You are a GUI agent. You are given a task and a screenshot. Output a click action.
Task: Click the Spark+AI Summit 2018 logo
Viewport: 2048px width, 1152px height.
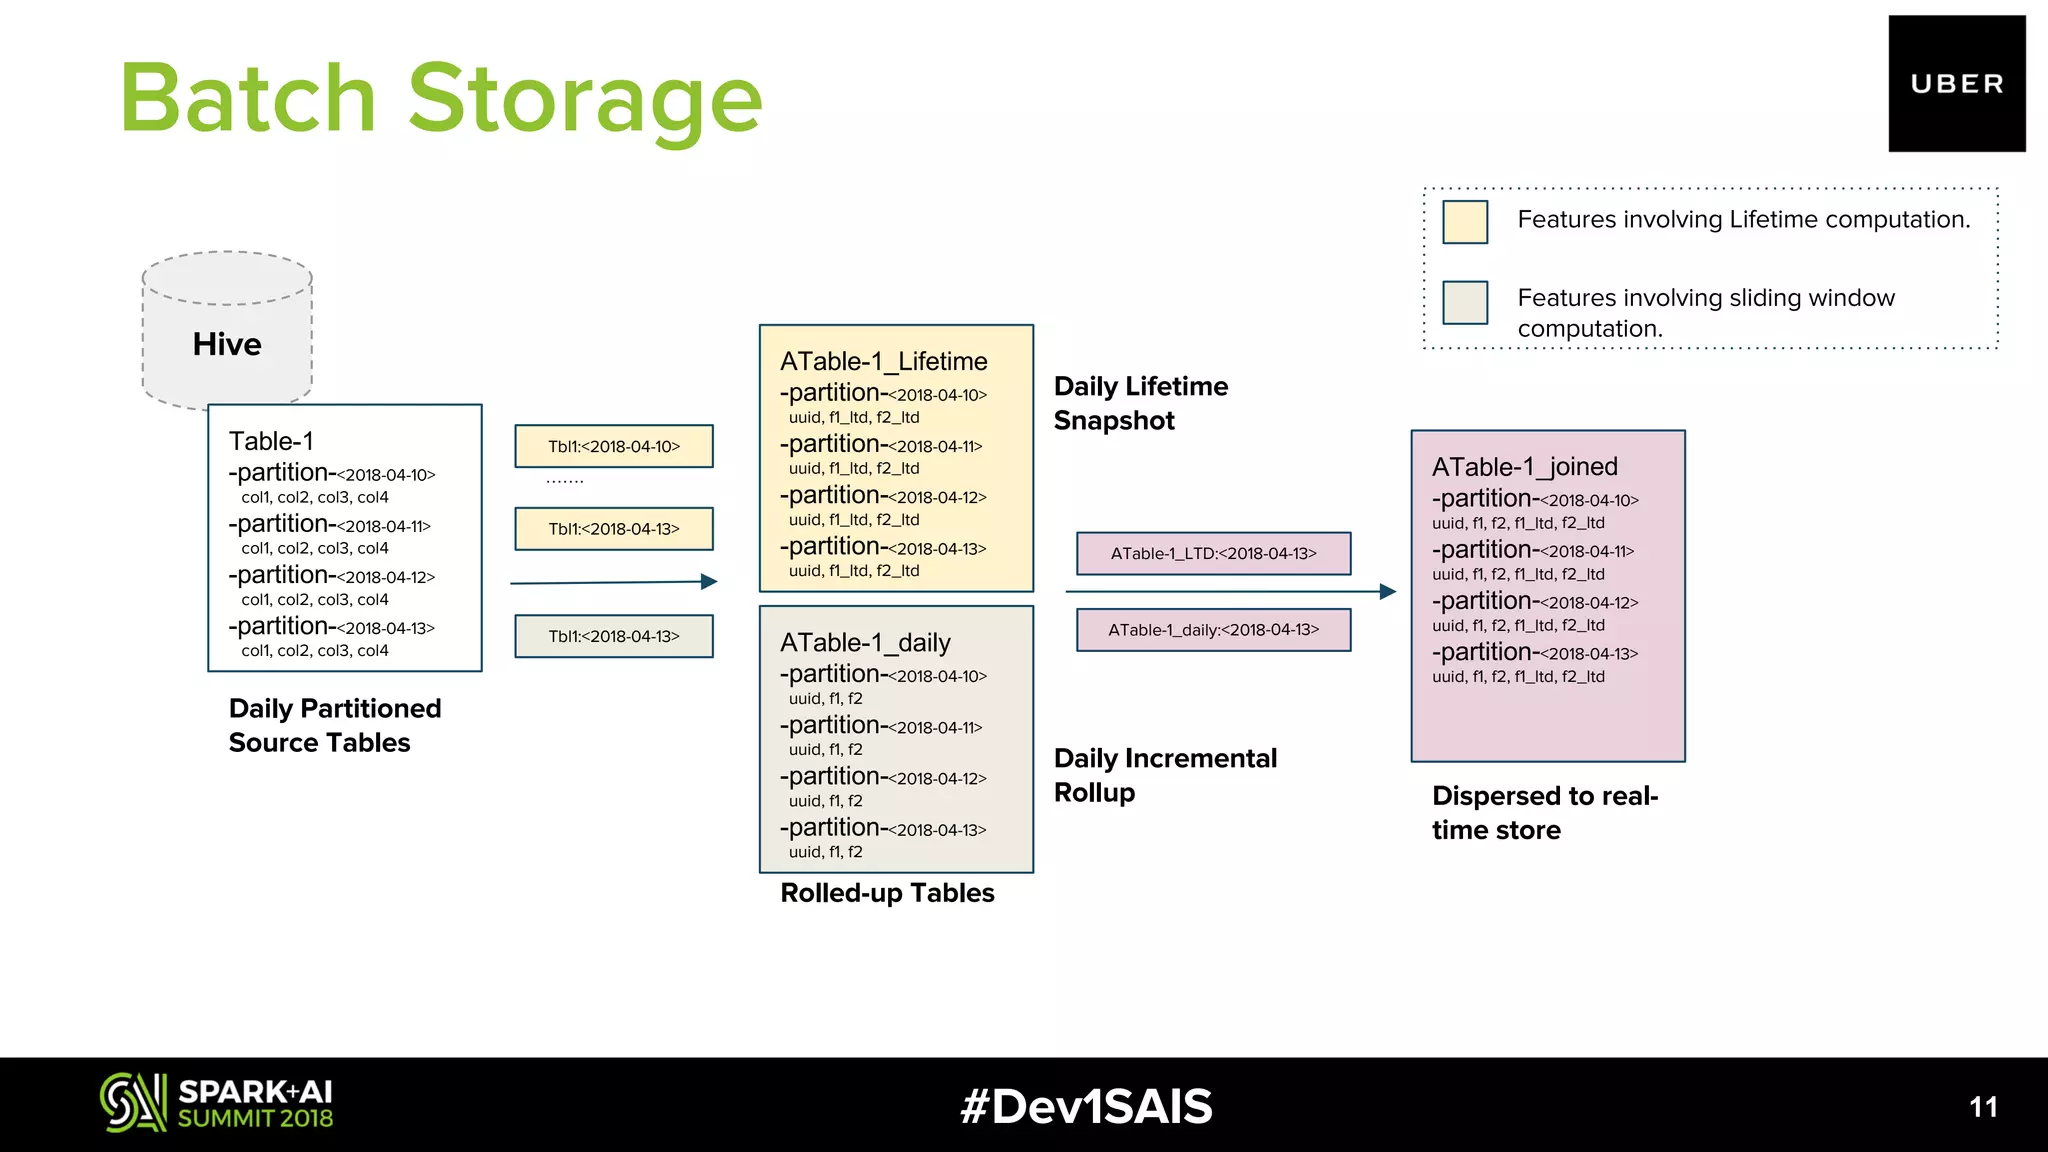pos(216,1103)
